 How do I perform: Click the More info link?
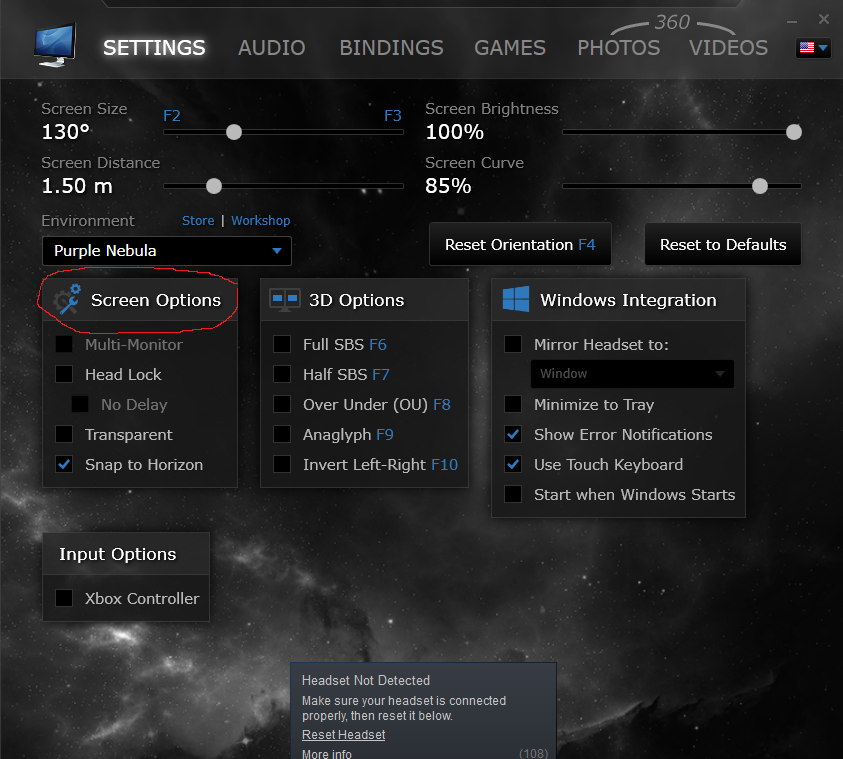click(x=327, y=754)
